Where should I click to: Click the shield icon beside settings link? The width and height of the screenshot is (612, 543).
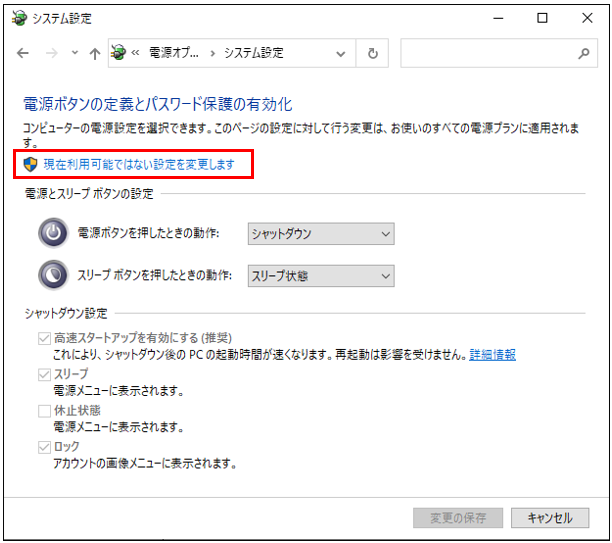tap(31, 163)
